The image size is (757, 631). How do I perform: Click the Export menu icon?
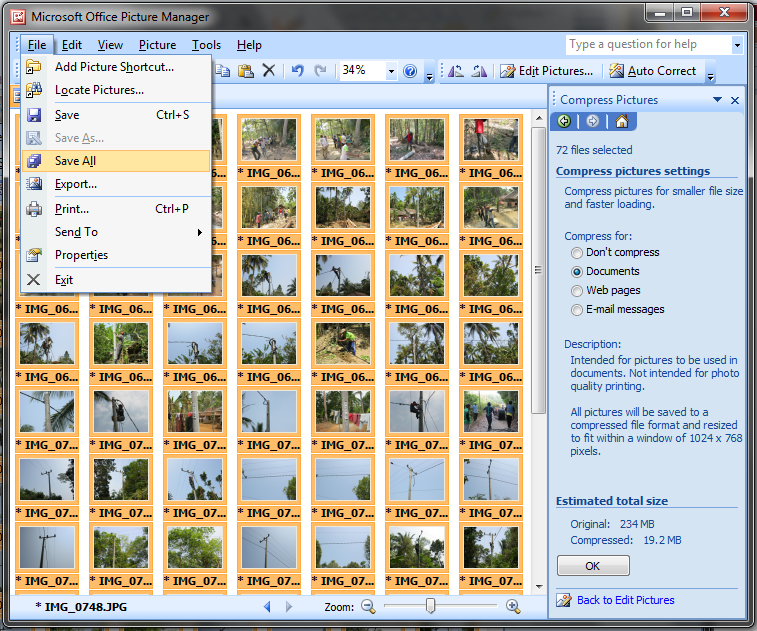click(33, 184)
